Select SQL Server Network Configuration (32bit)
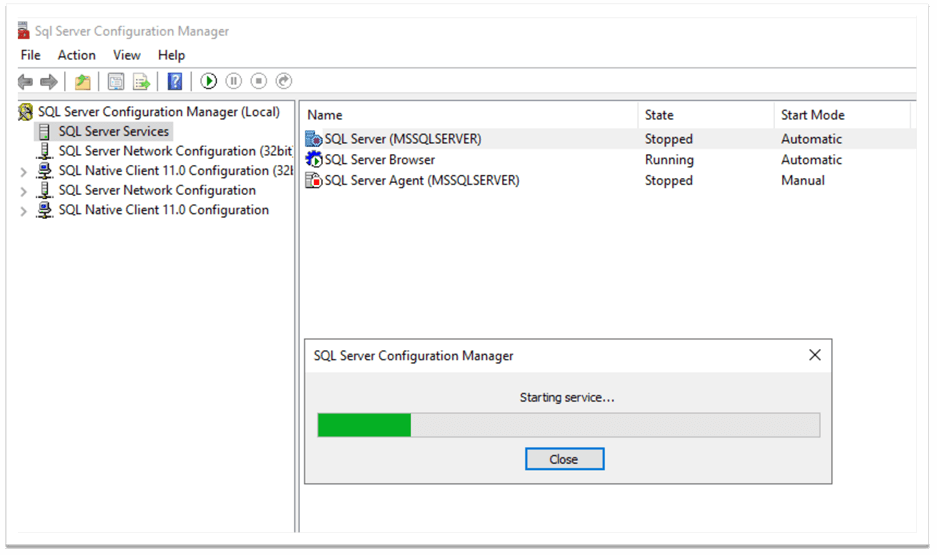Image resolution: width=937 pixels, height=555 pixels. pos(175,151)
